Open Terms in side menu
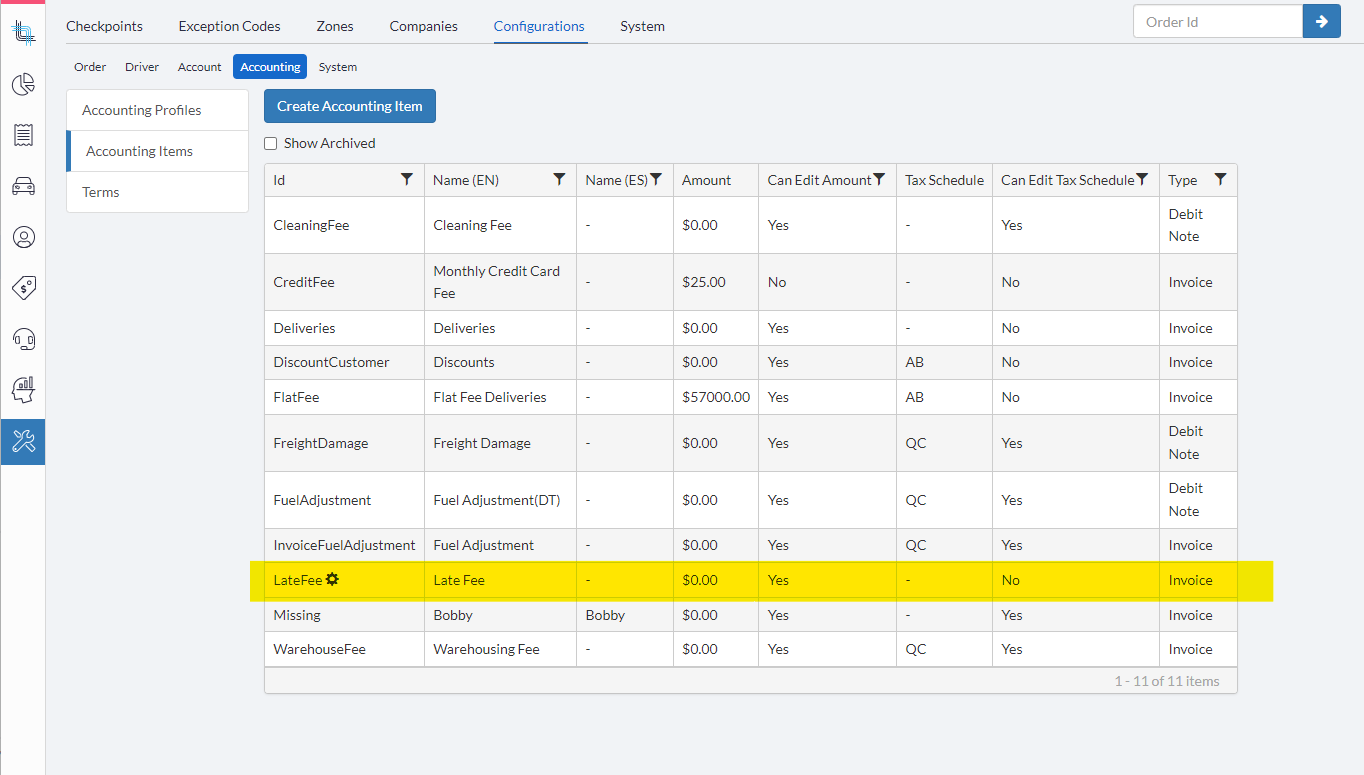The height and width of the screenshot is (775, 1364). tap(157, 192)
